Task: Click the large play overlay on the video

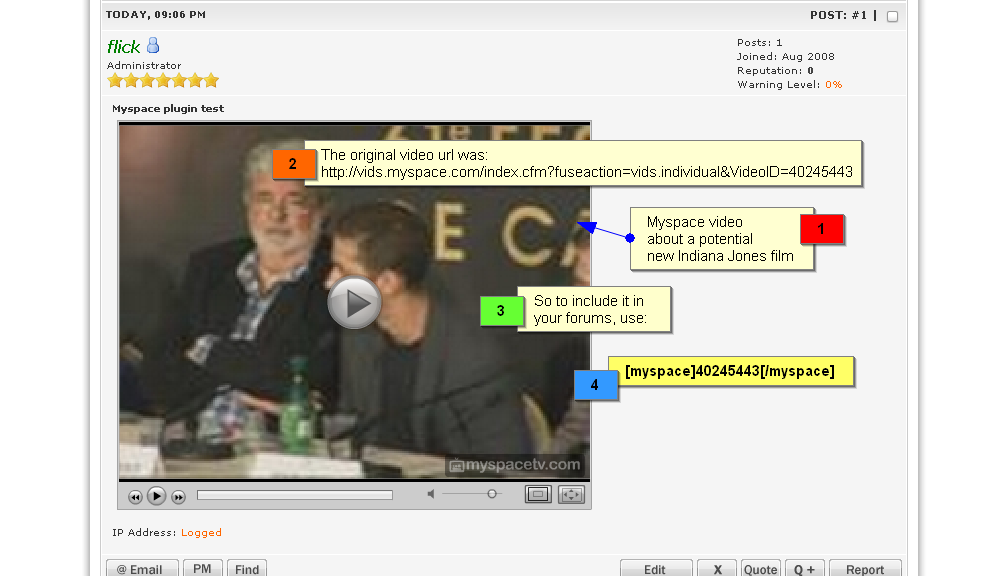Action: point(354,302)
